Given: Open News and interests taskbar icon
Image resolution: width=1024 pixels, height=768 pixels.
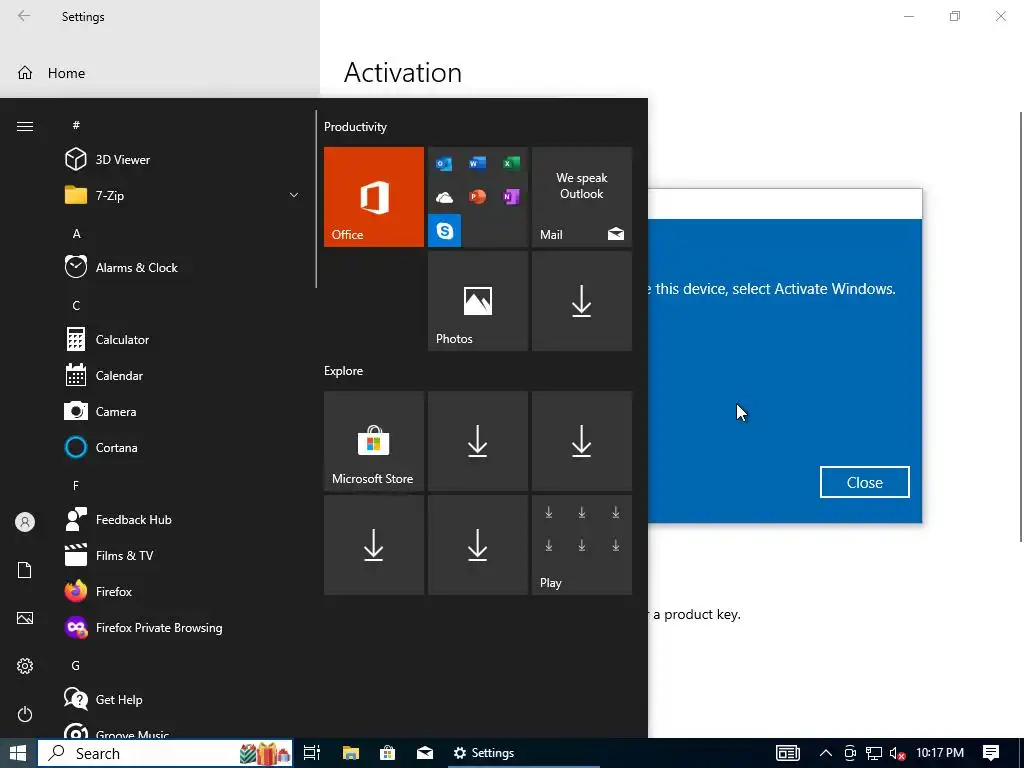Looking at the screenshot, I should [x=788, y=753].
